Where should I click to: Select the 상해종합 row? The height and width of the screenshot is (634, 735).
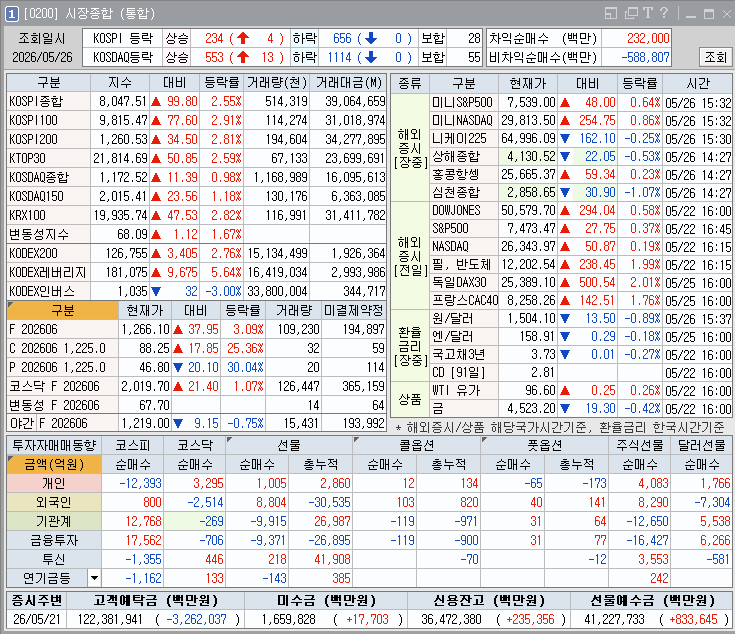(x=580, y=157)
